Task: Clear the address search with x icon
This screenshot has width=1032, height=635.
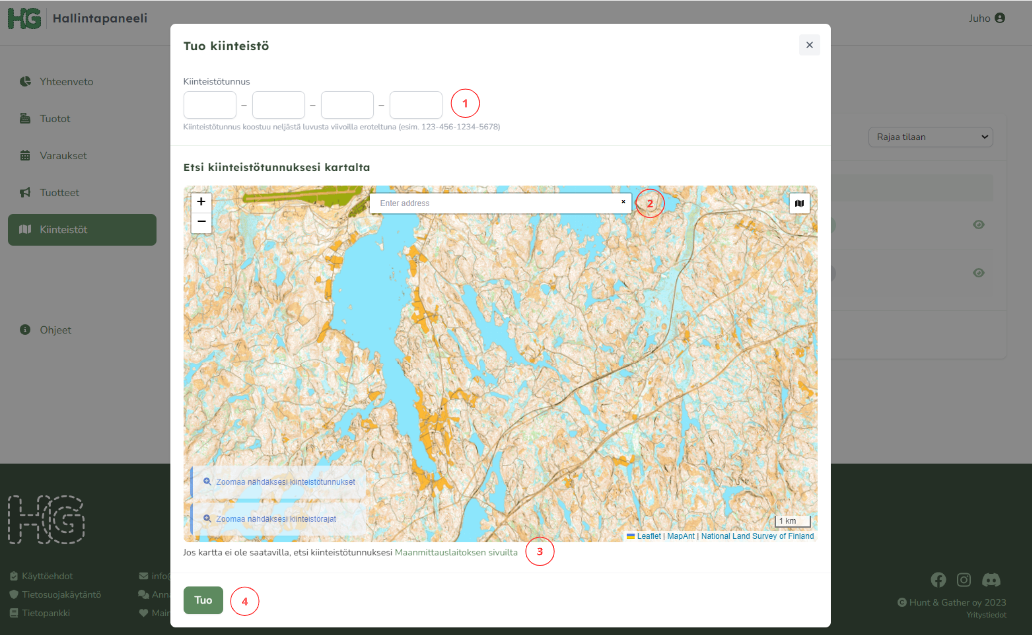Action: [623, 202]
